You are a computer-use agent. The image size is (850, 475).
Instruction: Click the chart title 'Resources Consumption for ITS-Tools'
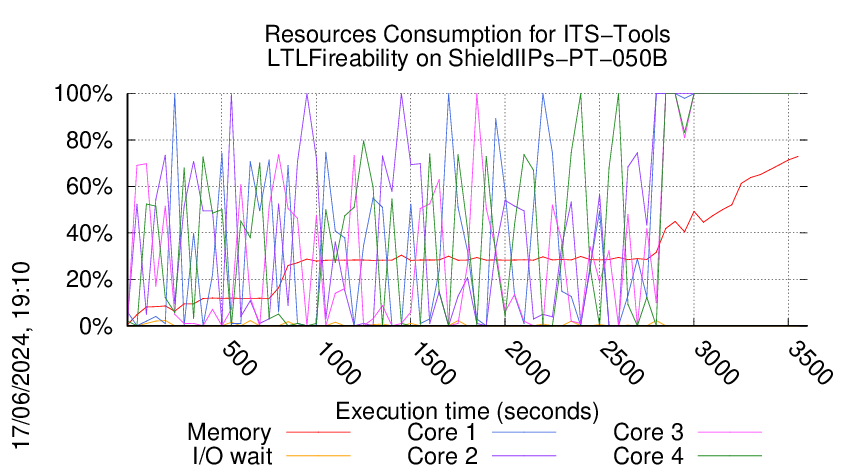467,34
